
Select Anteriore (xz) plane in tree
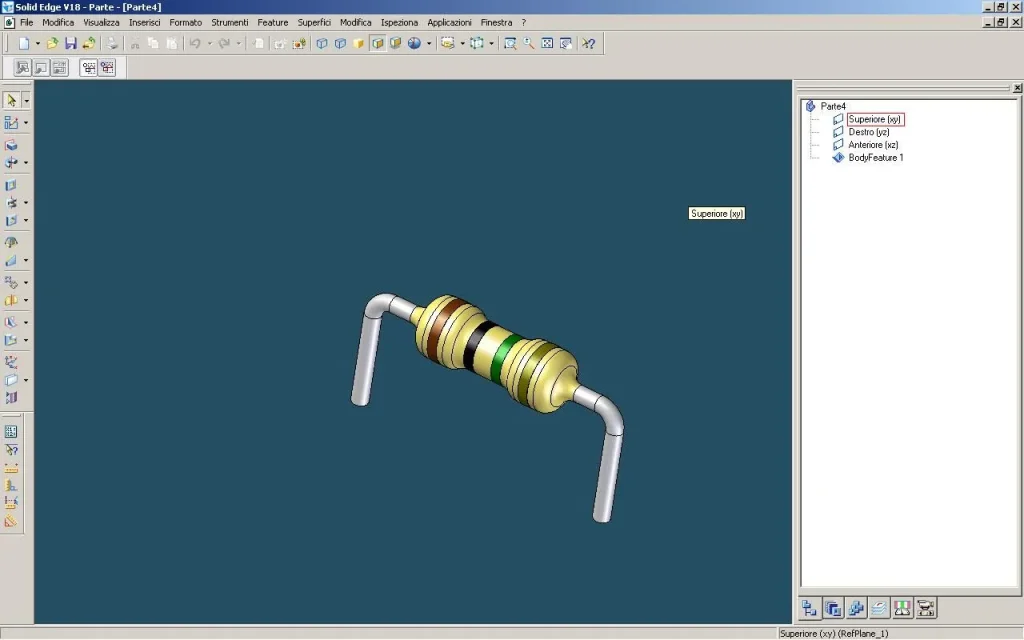(873, 145)
